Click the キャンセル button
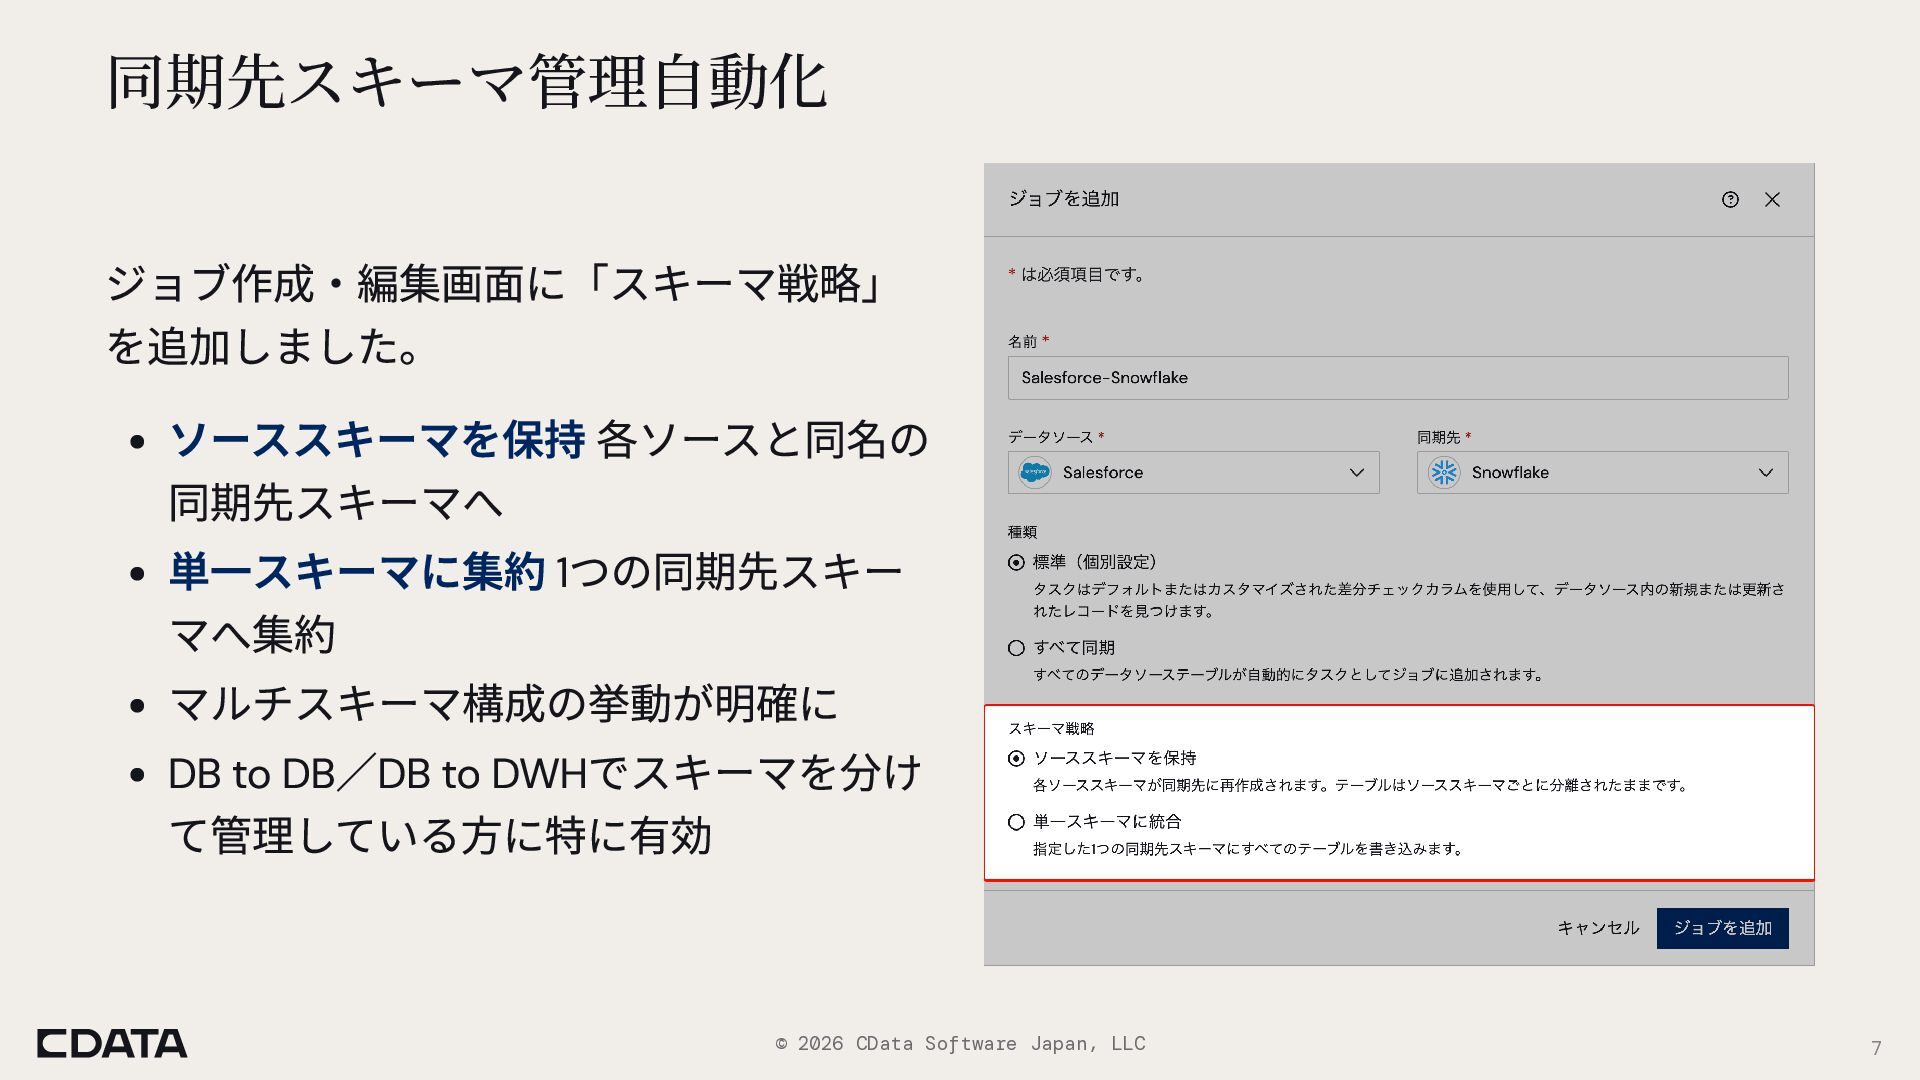The width and height of the screenshot is (1920, 1080). click(1598, 928)
